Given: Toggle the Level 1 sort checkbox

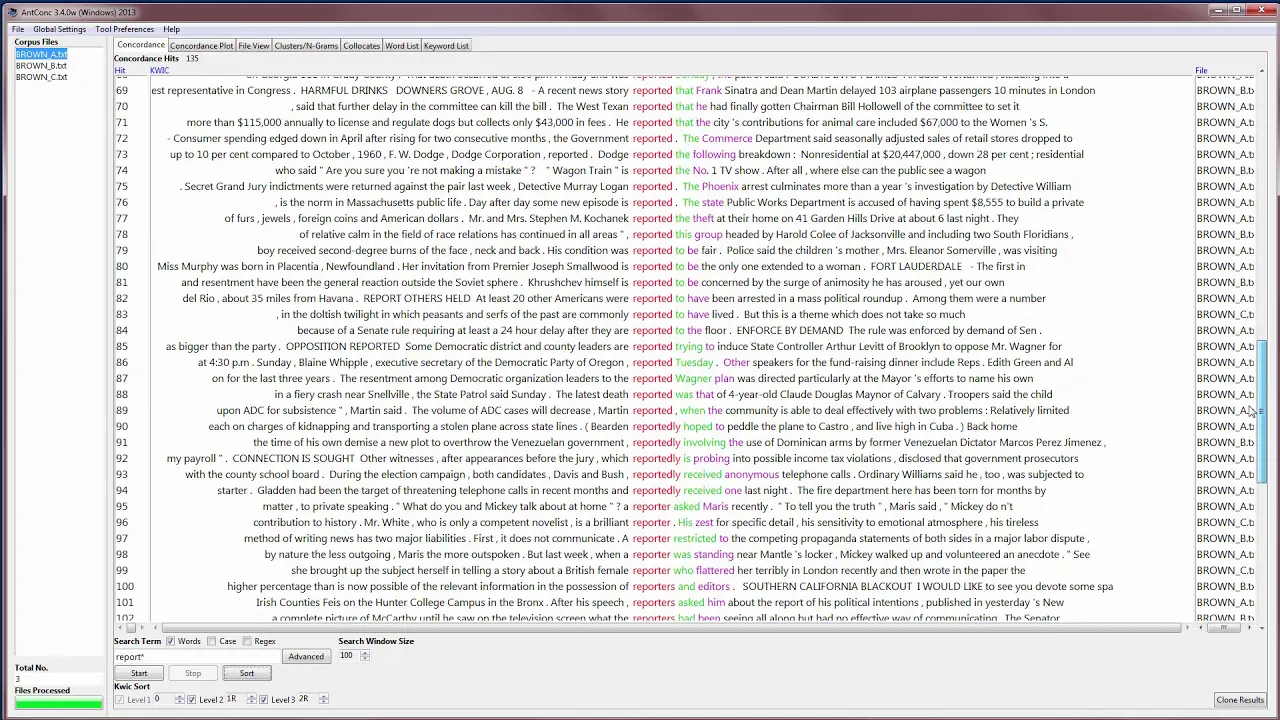Looking at the screenshot, I should point(119,700).
